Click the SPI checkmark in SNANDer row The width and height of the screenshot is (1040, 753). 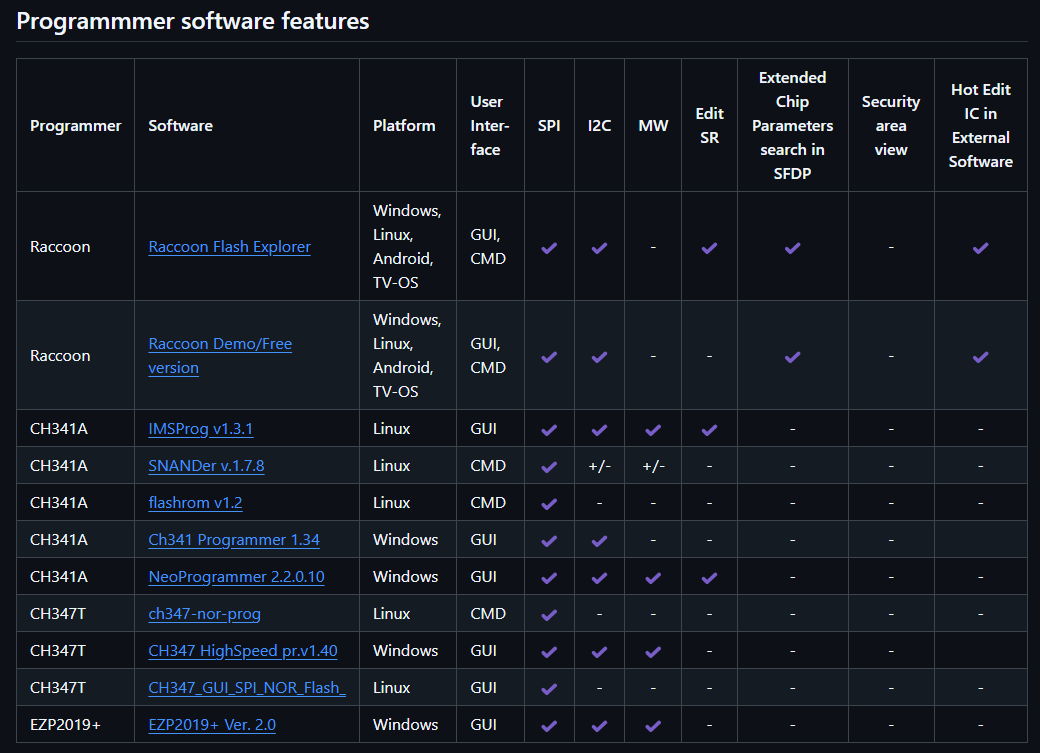[x=549, y=467]
